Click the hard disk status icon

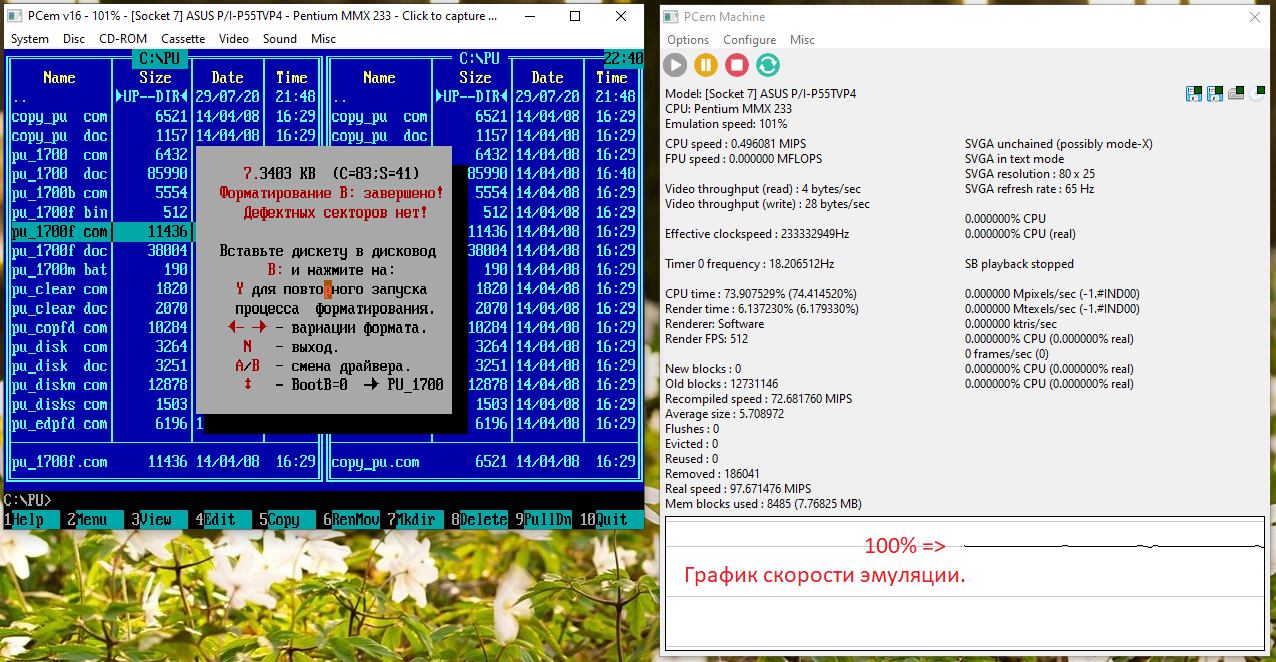point(1236,94)
